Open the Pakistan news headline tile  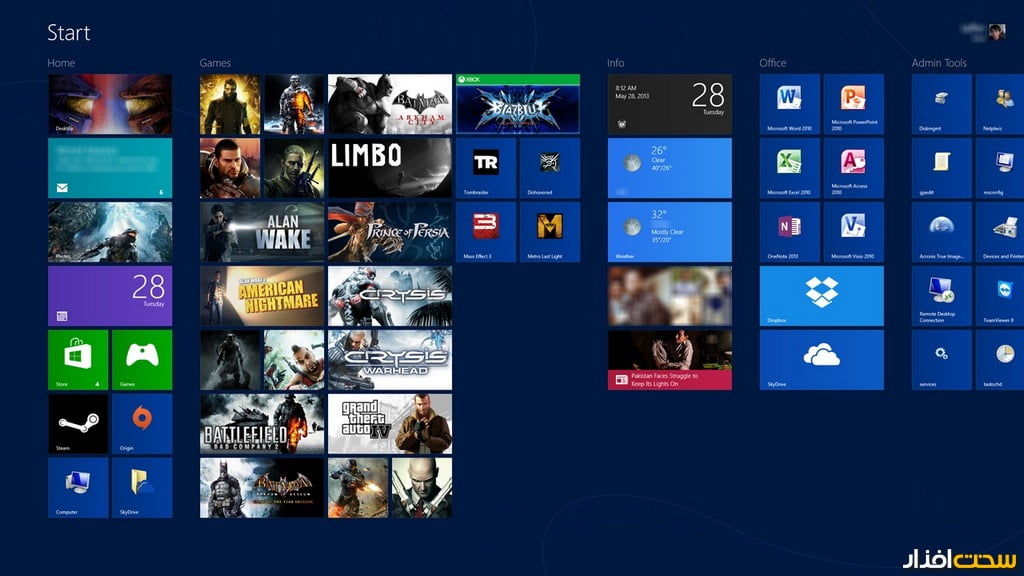click(x=670, y=359)
